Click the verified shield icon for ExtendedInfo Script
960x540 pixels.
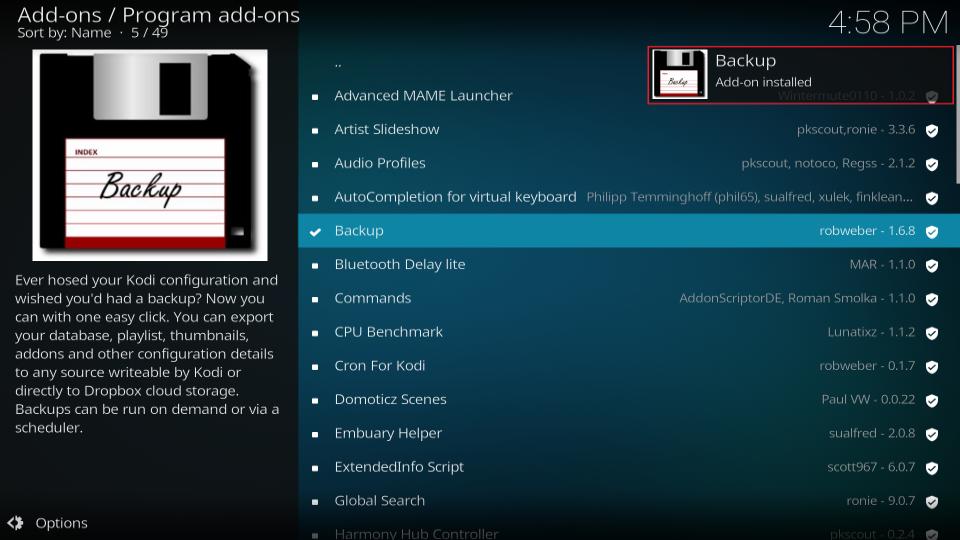932,468
